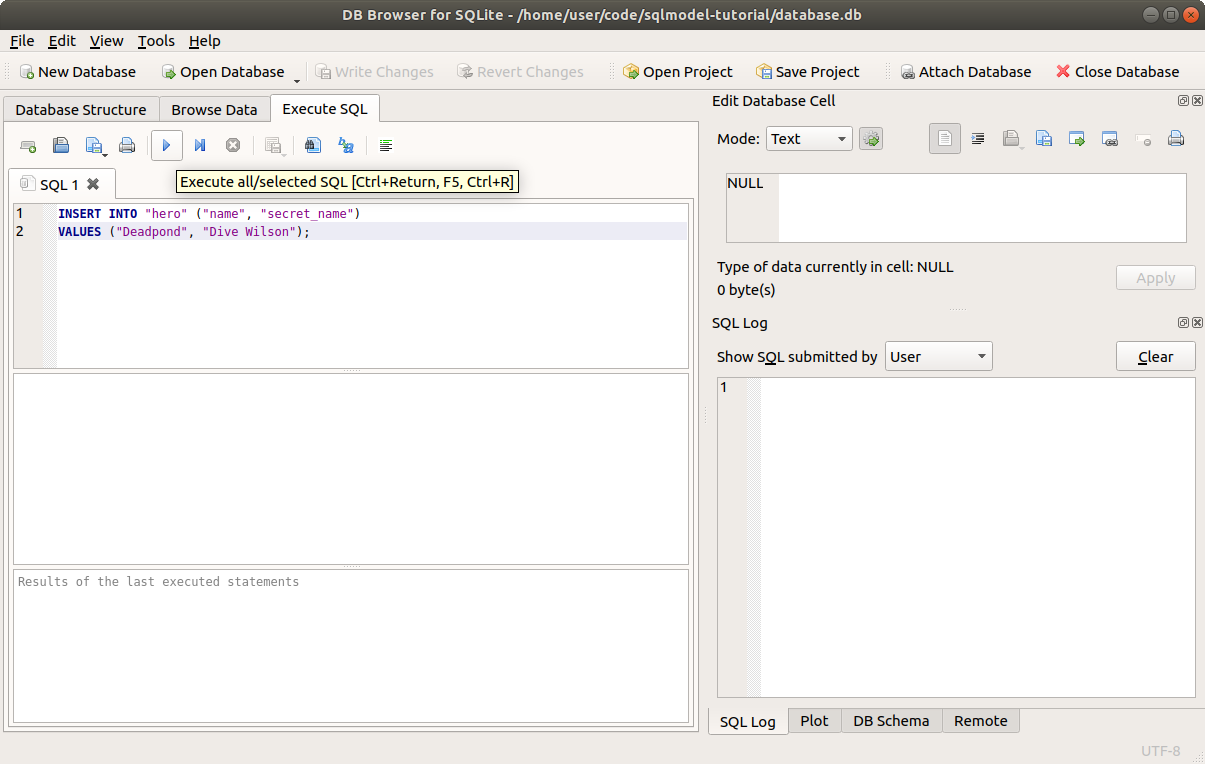Open the Tools menu
1205x764 pixels.
(156, 41)
